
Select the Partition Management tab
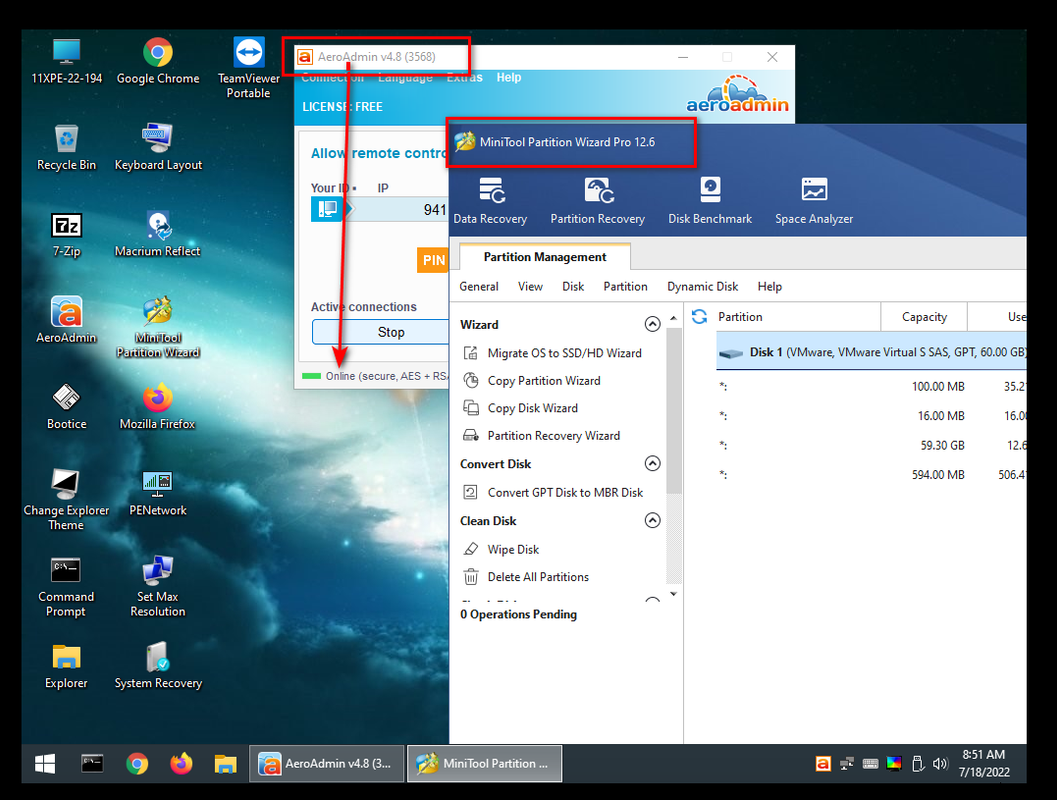pyautogui.click(x=545, y=257)
